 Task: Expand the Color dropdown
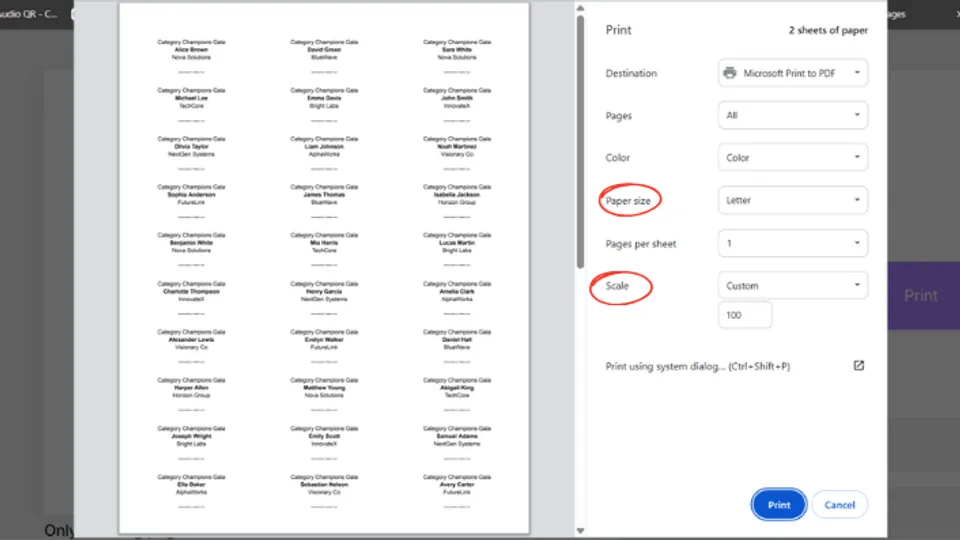793,157
